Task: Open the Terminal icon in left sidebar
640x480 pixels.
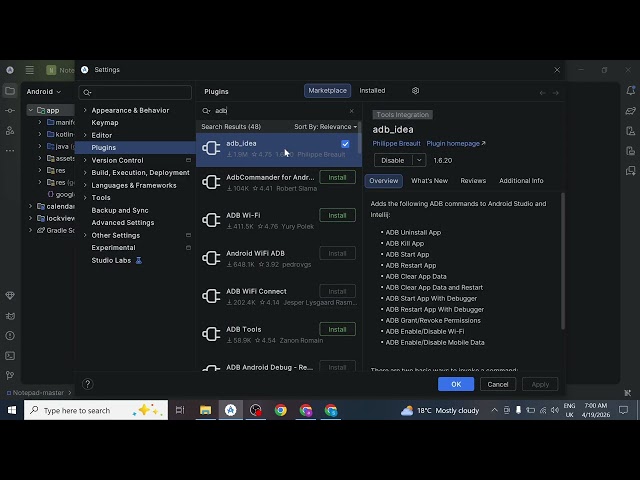Action: (x=10, y=356)
